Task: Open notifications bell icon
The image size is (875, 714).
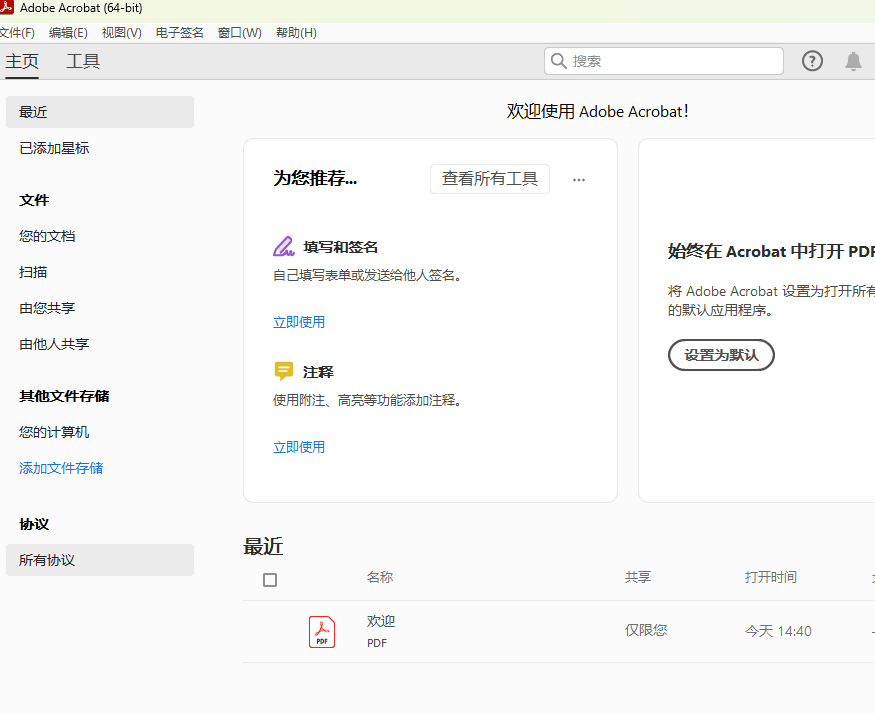Action: click(x=853, y=61)
